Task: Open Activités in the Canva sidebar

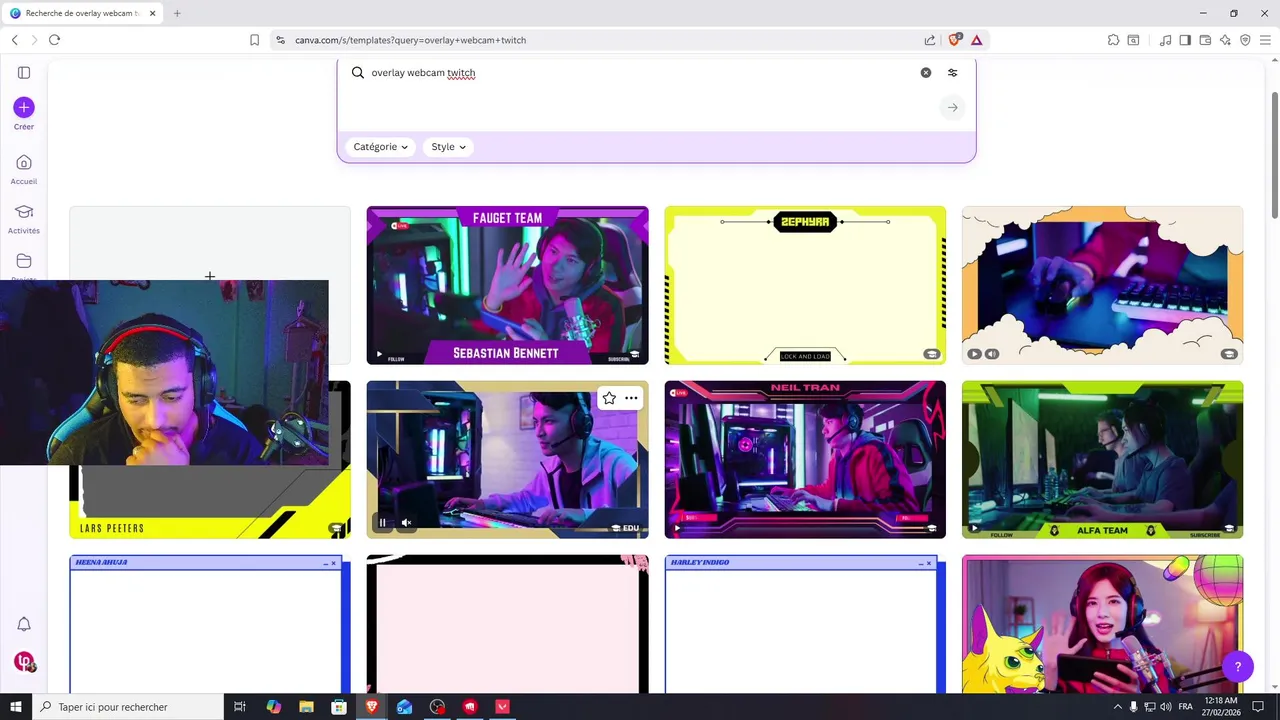Action: tap(24, 219)
